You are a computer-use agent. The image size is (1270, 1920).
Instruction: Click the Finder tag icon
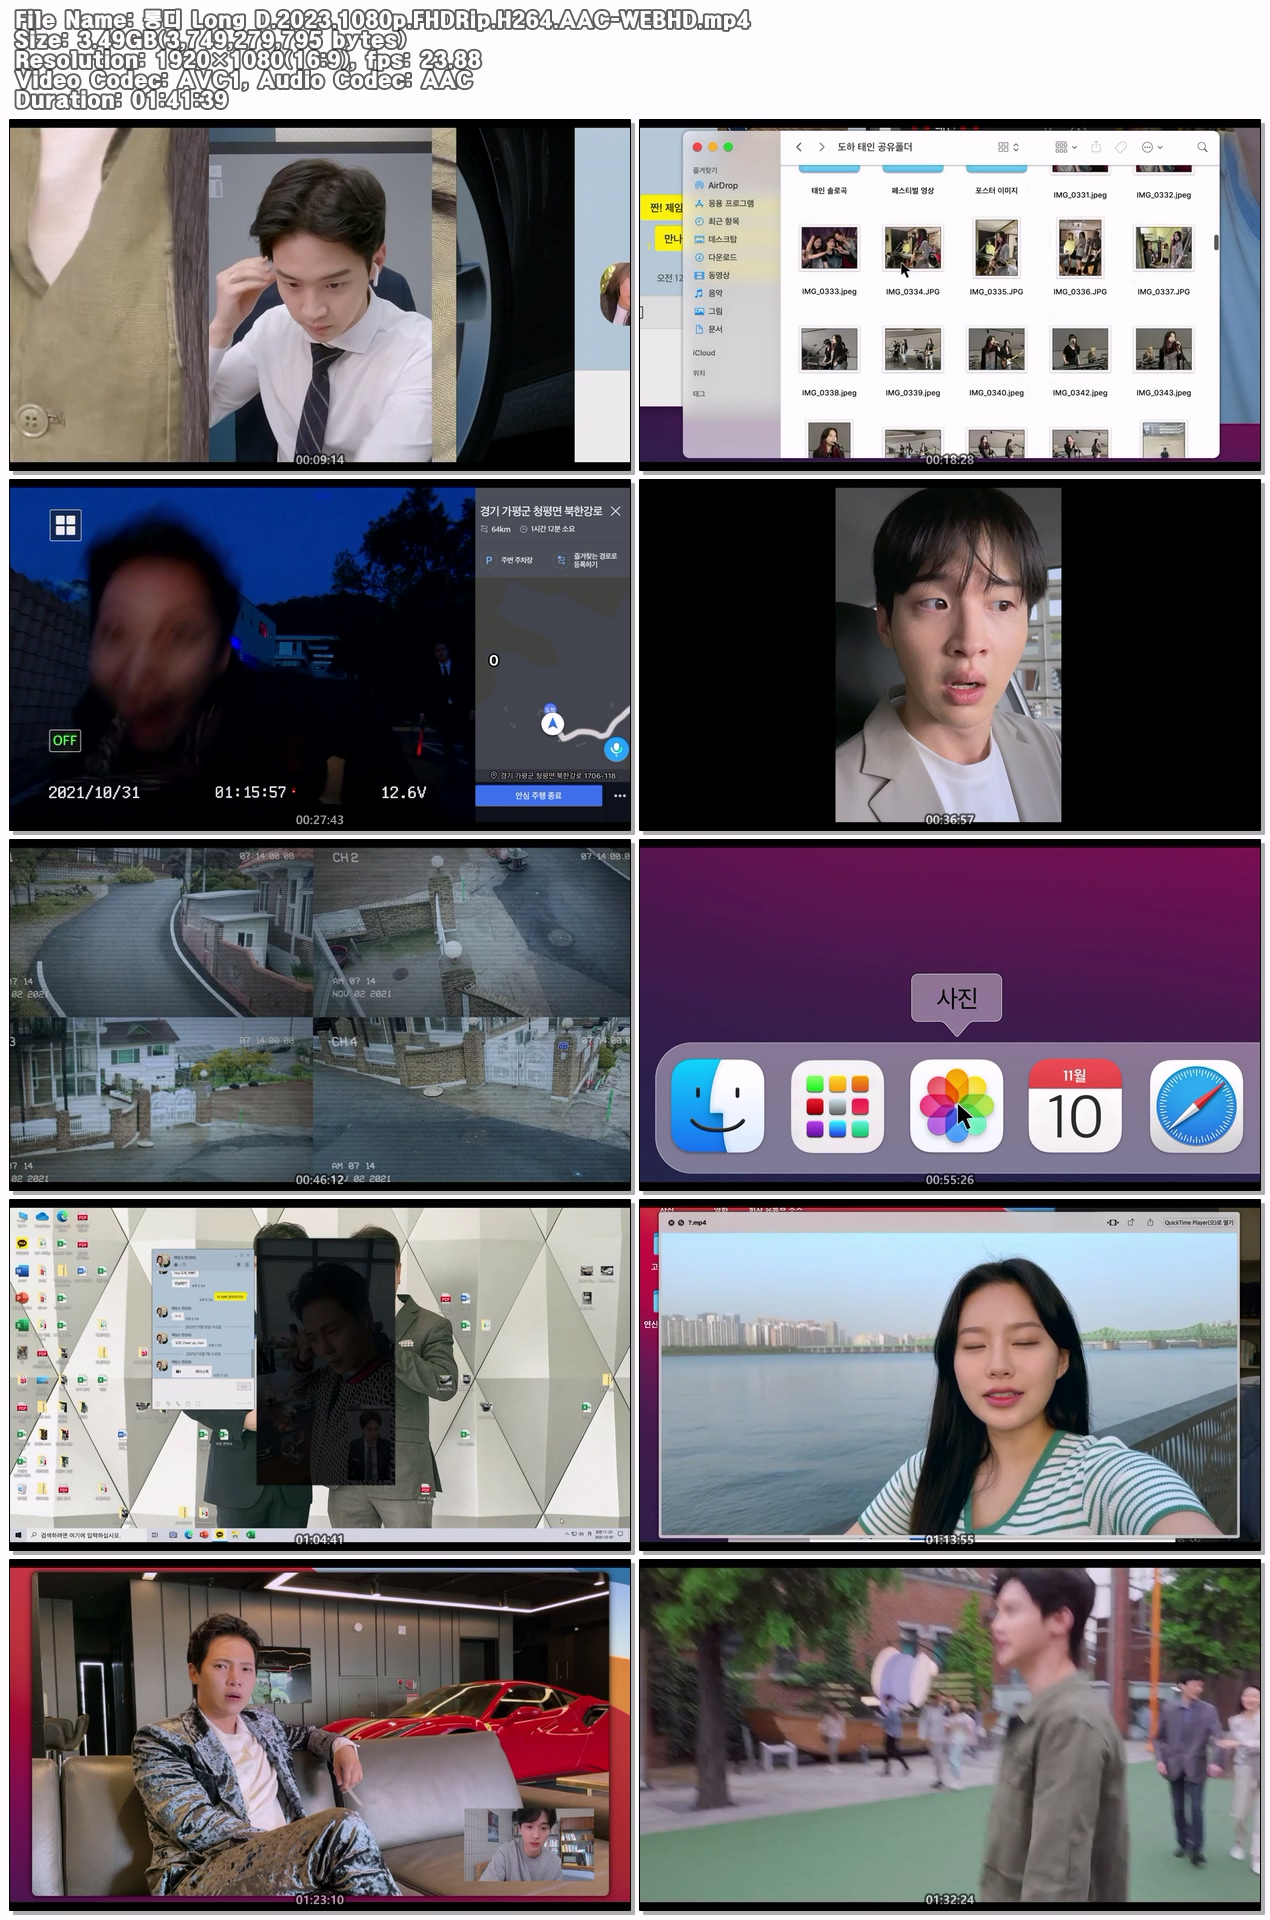coord(1121,147)
